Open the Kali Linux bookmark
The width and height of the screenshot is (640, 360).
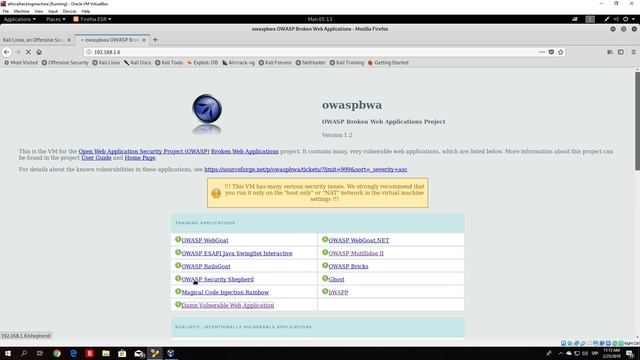(x=106, y=63)
